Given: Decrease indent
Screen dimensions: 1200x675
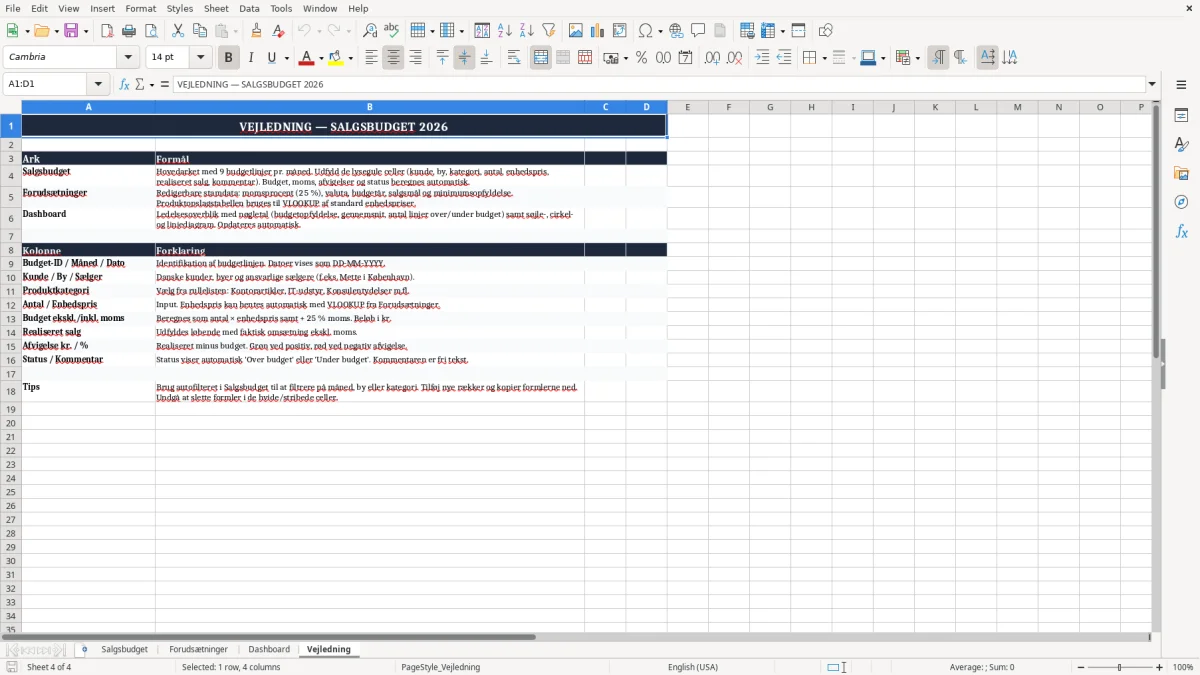Looking at the screenshot, I should pos(784,58).
